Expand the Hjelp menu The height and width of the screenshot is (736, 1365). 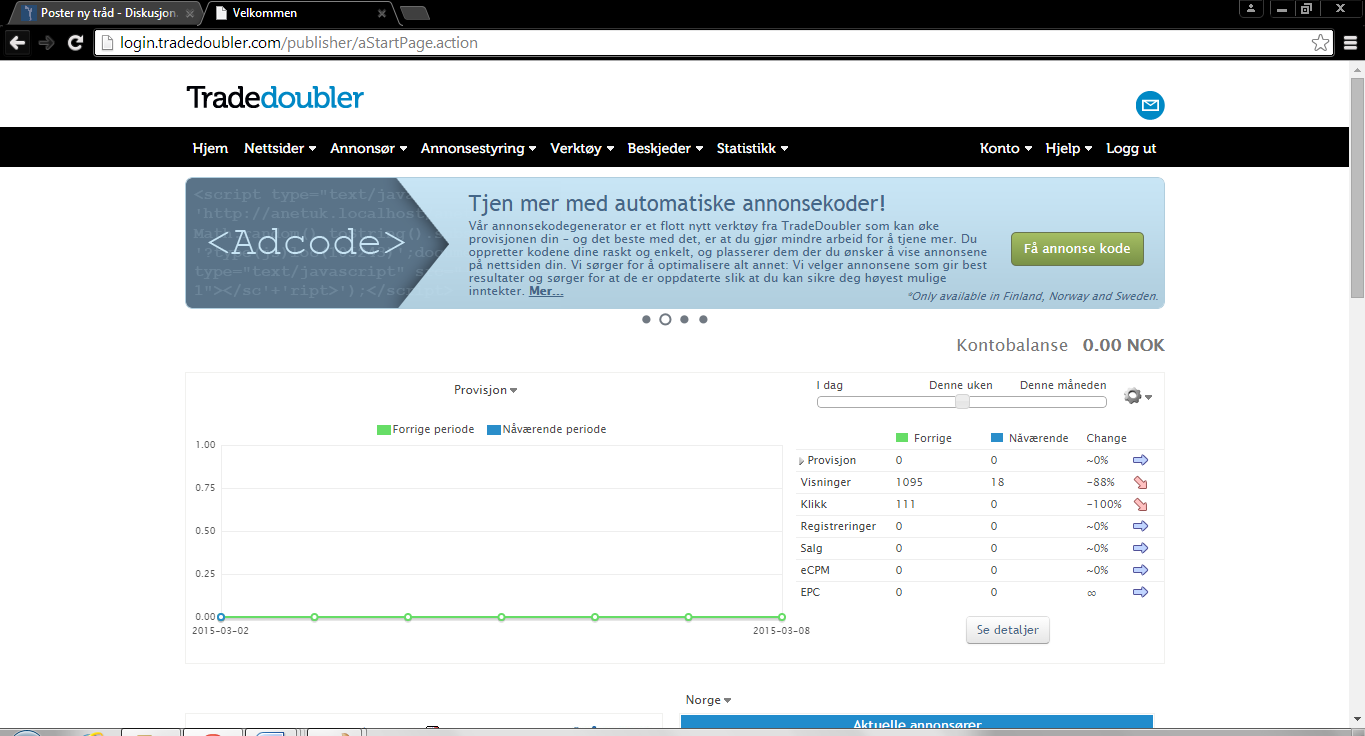[1069, 148]
